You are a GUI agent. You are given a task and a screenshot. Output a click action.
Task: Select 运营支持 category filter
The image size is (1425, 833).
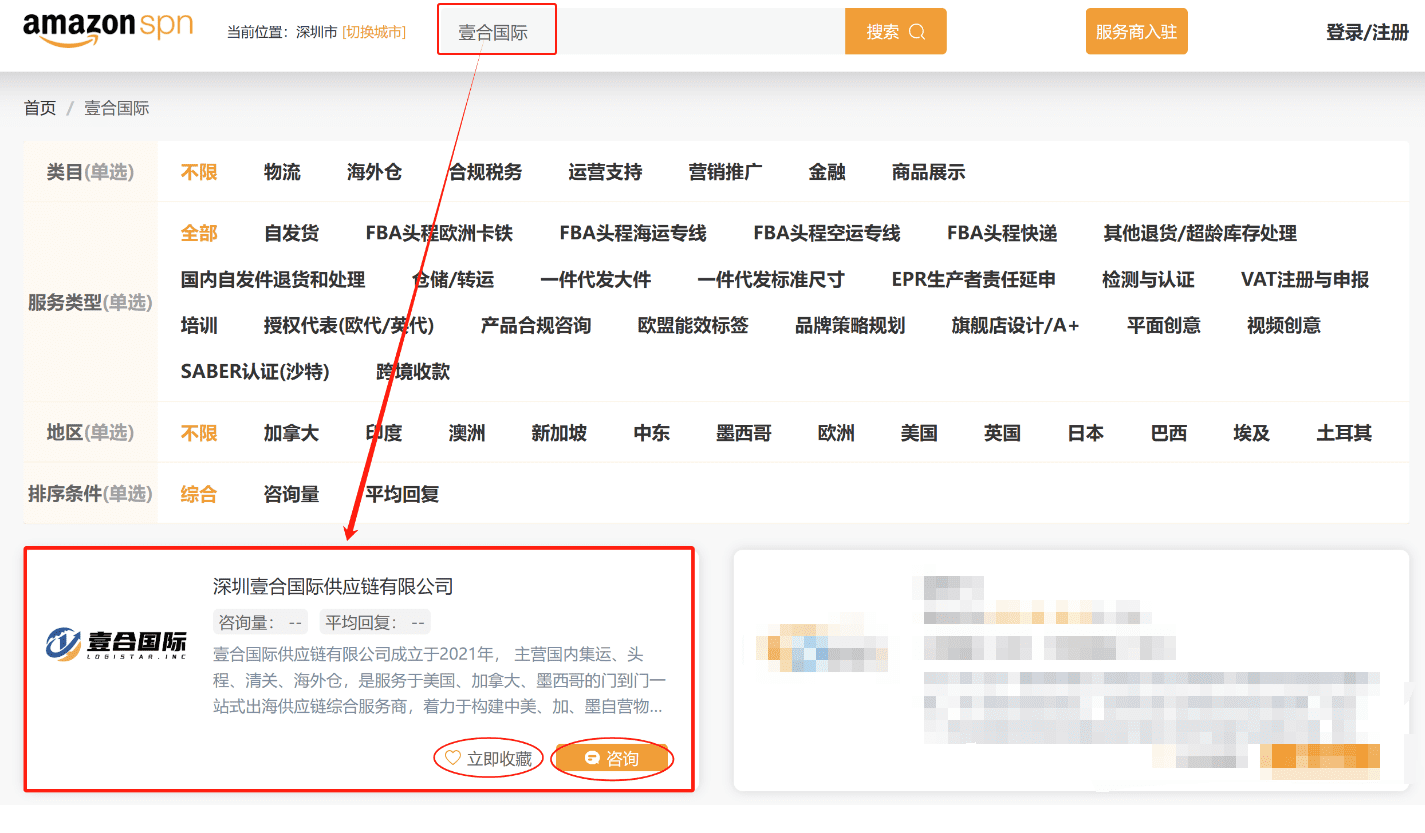tap(605, 172)
